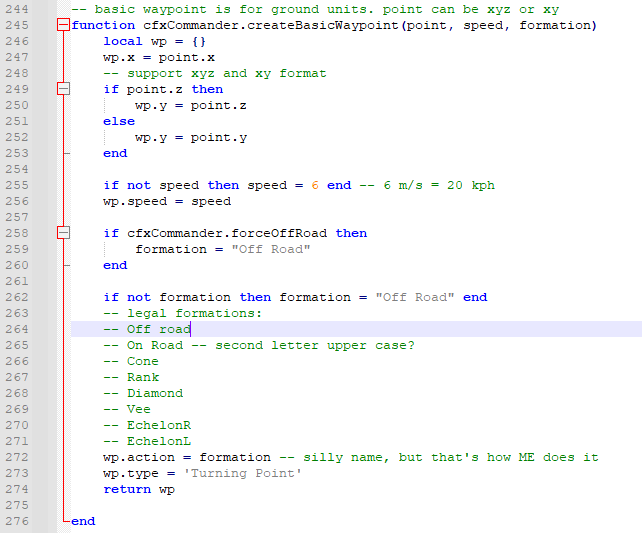Viewport: 642px width, 533px height.
Task: Click the 'else' keyword on line 251
Action: pos(119,121)
